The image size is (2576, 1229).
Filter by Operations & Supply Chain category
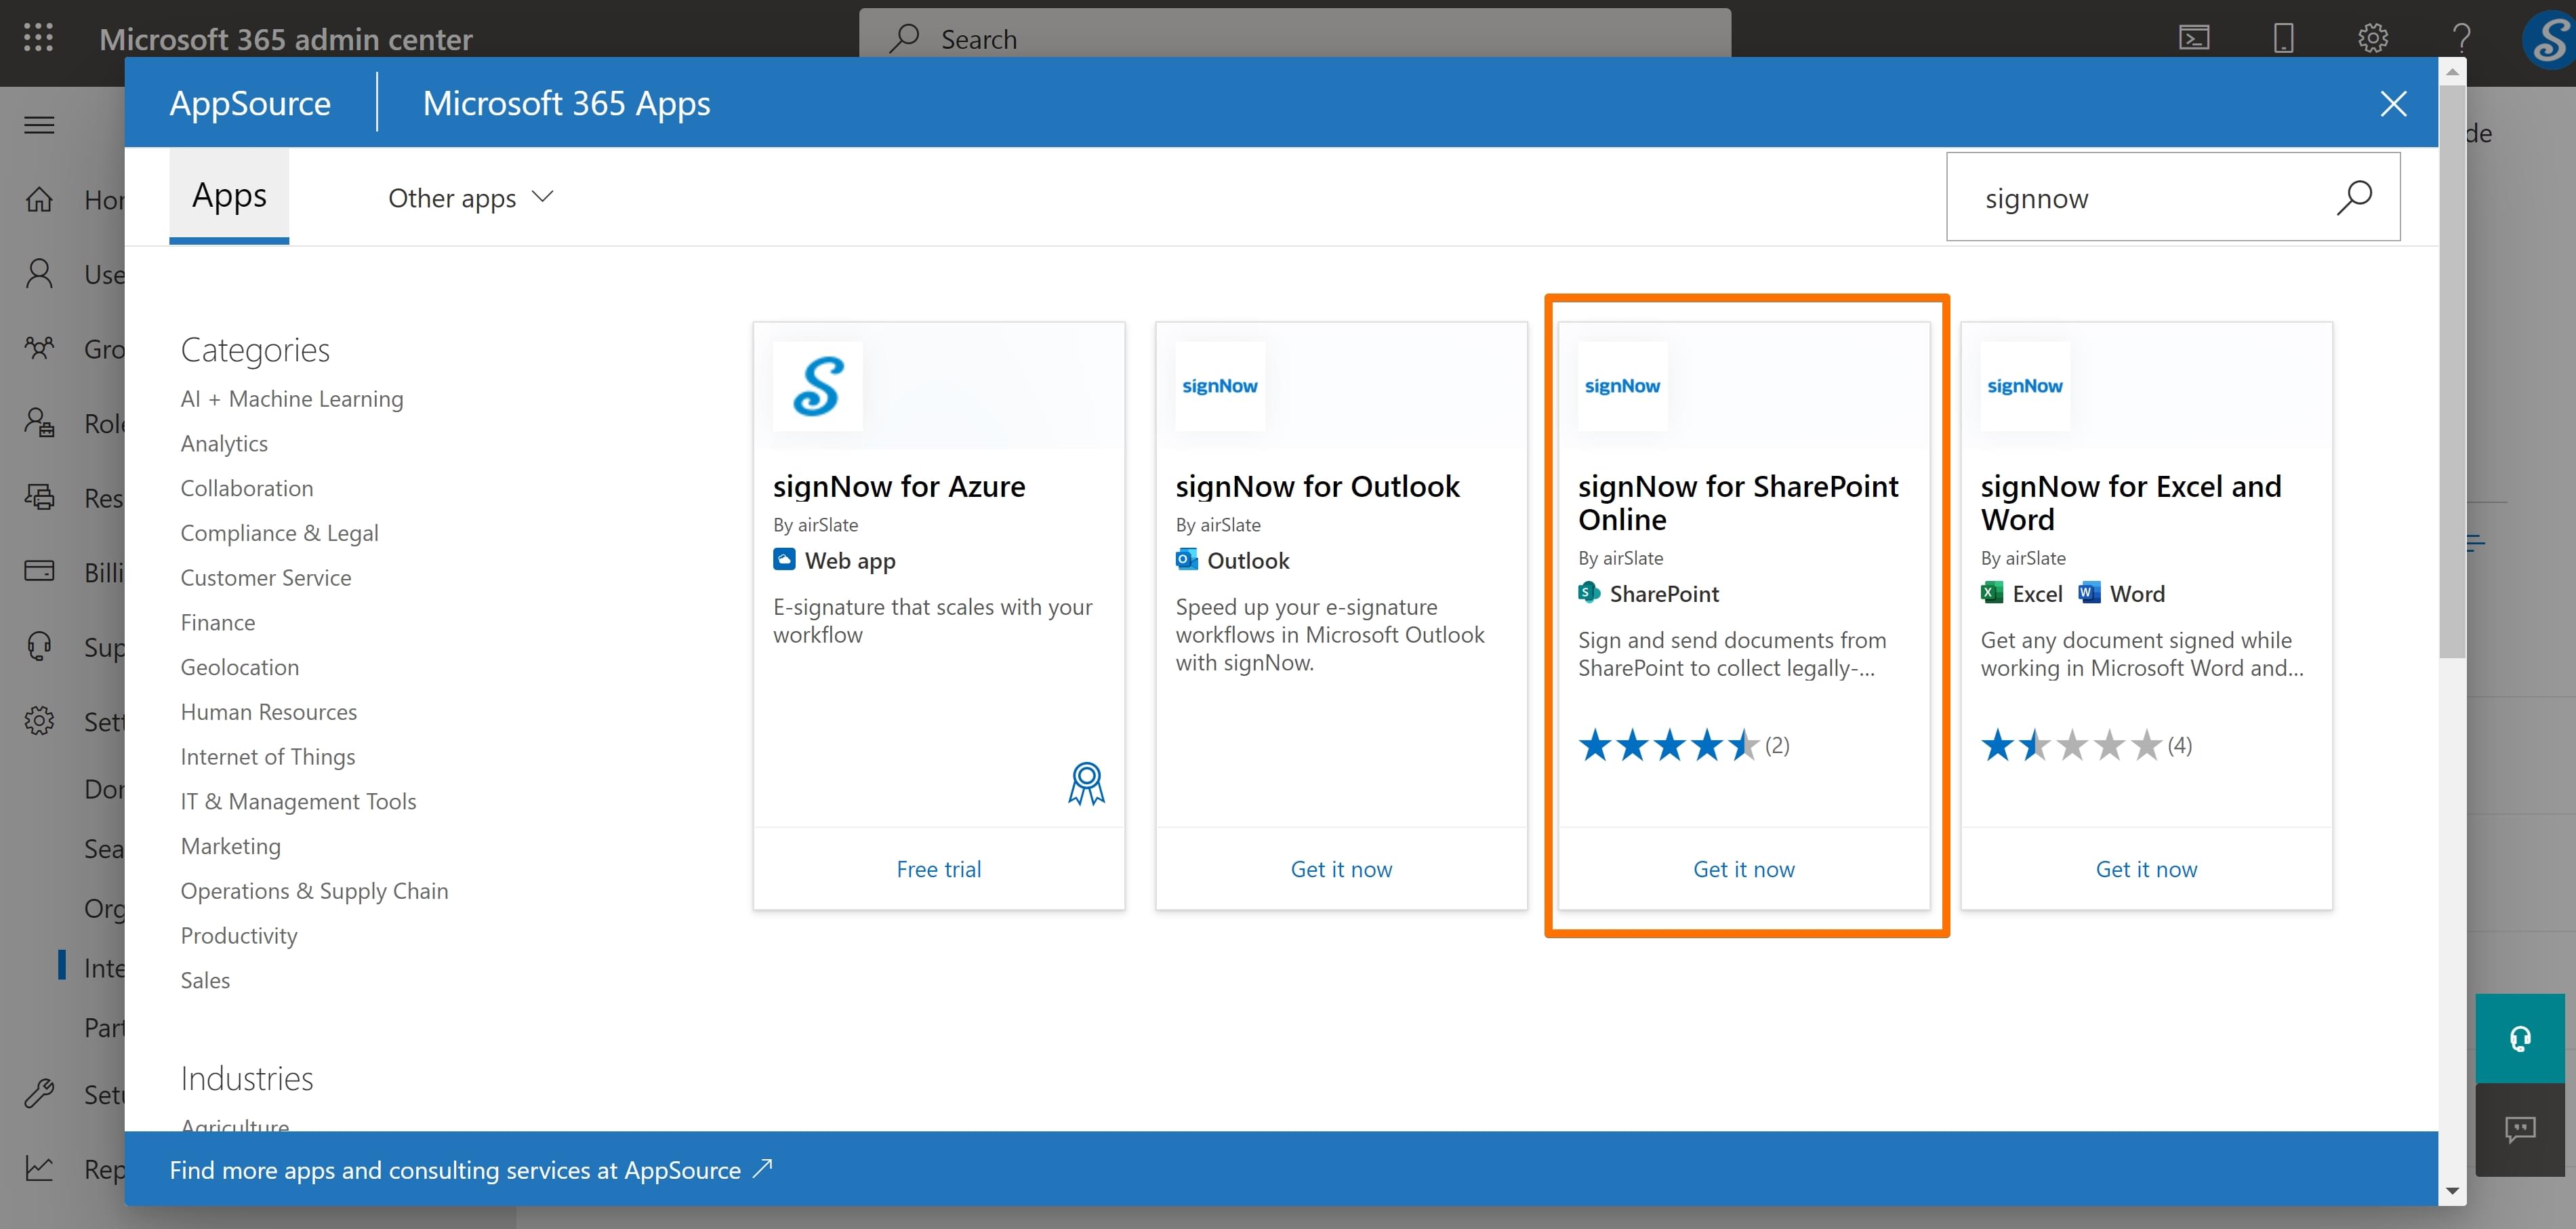click(x=314, y=890)
